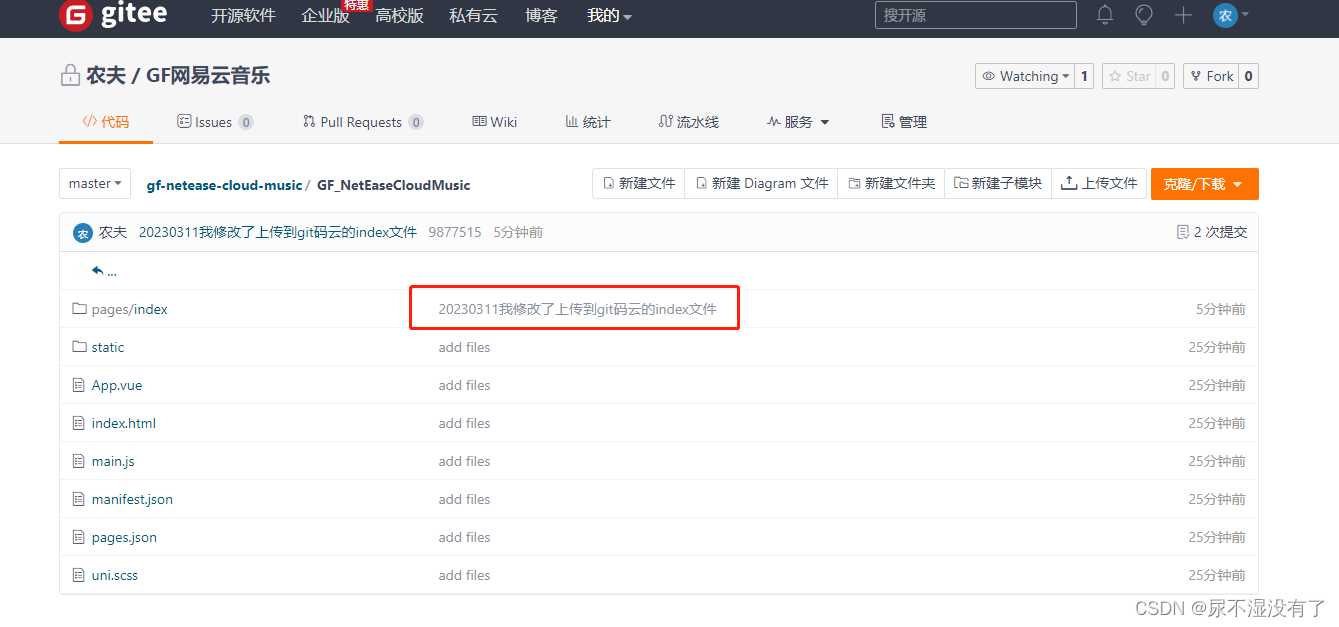This screenshot has width=1339, height=627.
Task: Click commit message in the header row
Action: [278, 232]
